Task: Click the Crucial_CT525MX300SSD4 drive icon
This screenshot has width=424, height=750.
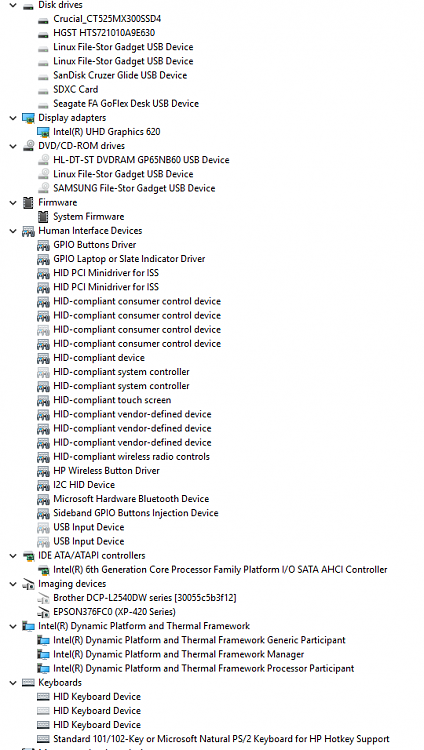Action: click(x=44, y=20)
